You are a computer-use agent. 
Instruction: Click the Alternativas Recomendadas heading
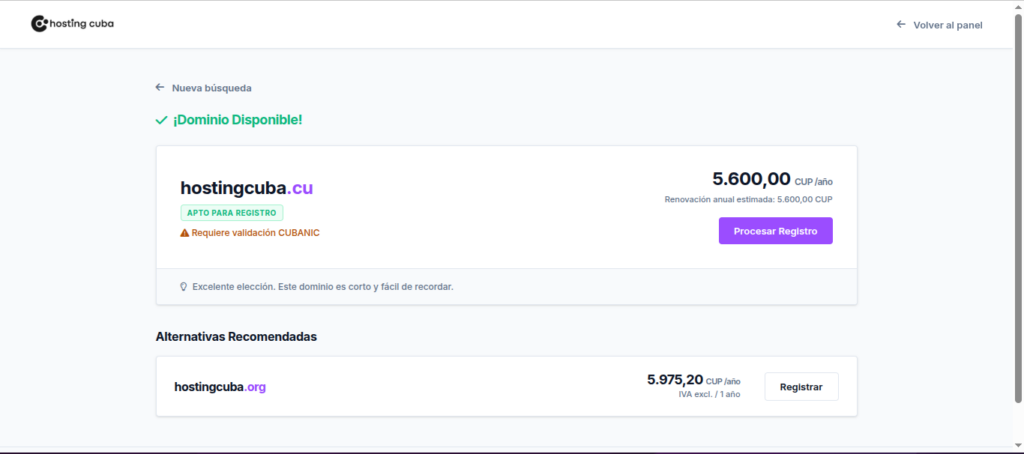[x=236, y=337]
